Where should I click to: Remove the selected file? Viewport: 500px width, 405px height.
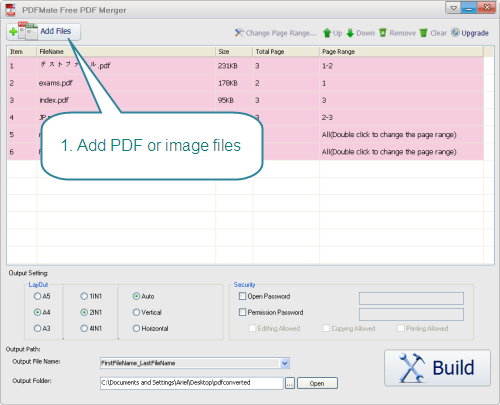[397, 33]
